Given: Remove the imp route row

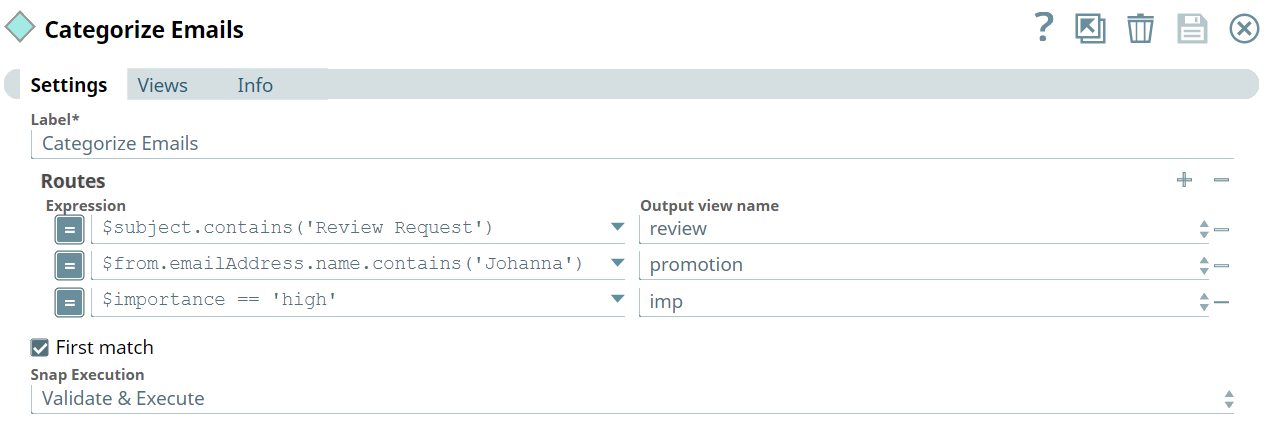Looking at the screenshot, I should click(x=1221, y=301).
